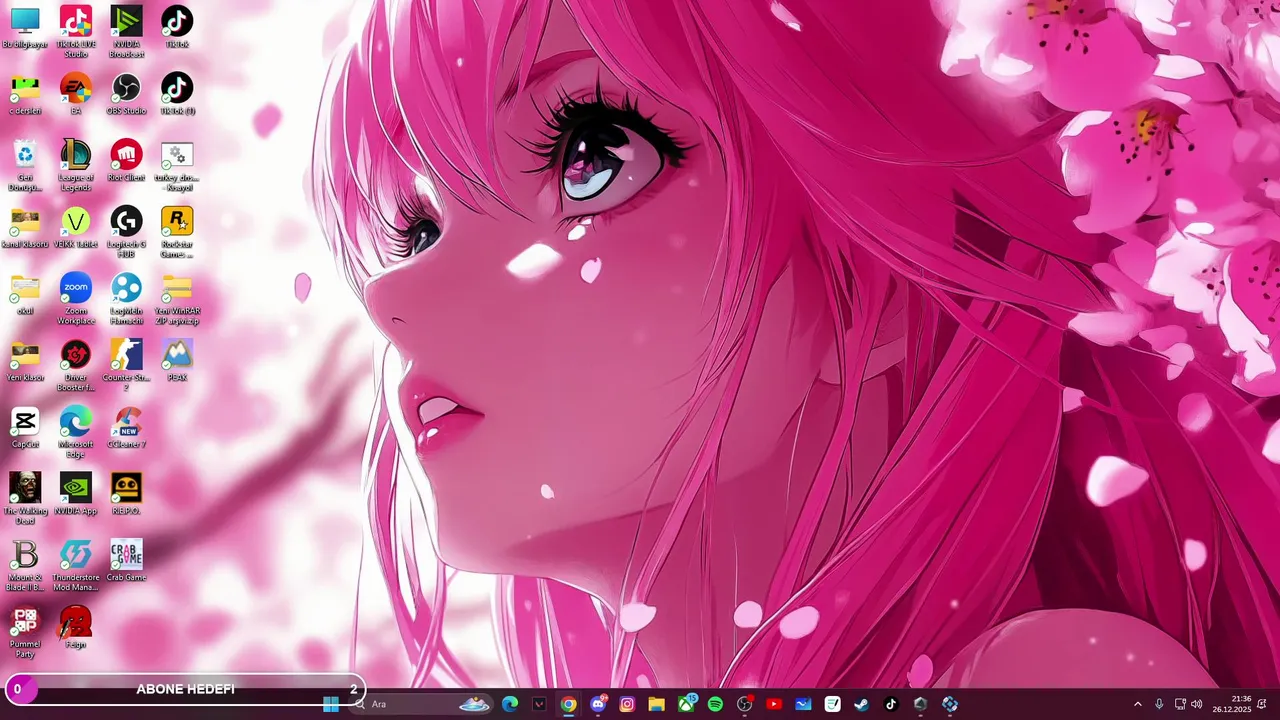1280x720 pixels.
Task: Open the notification bell icon
Action: pyautogui.click(x=1262, y=704)
